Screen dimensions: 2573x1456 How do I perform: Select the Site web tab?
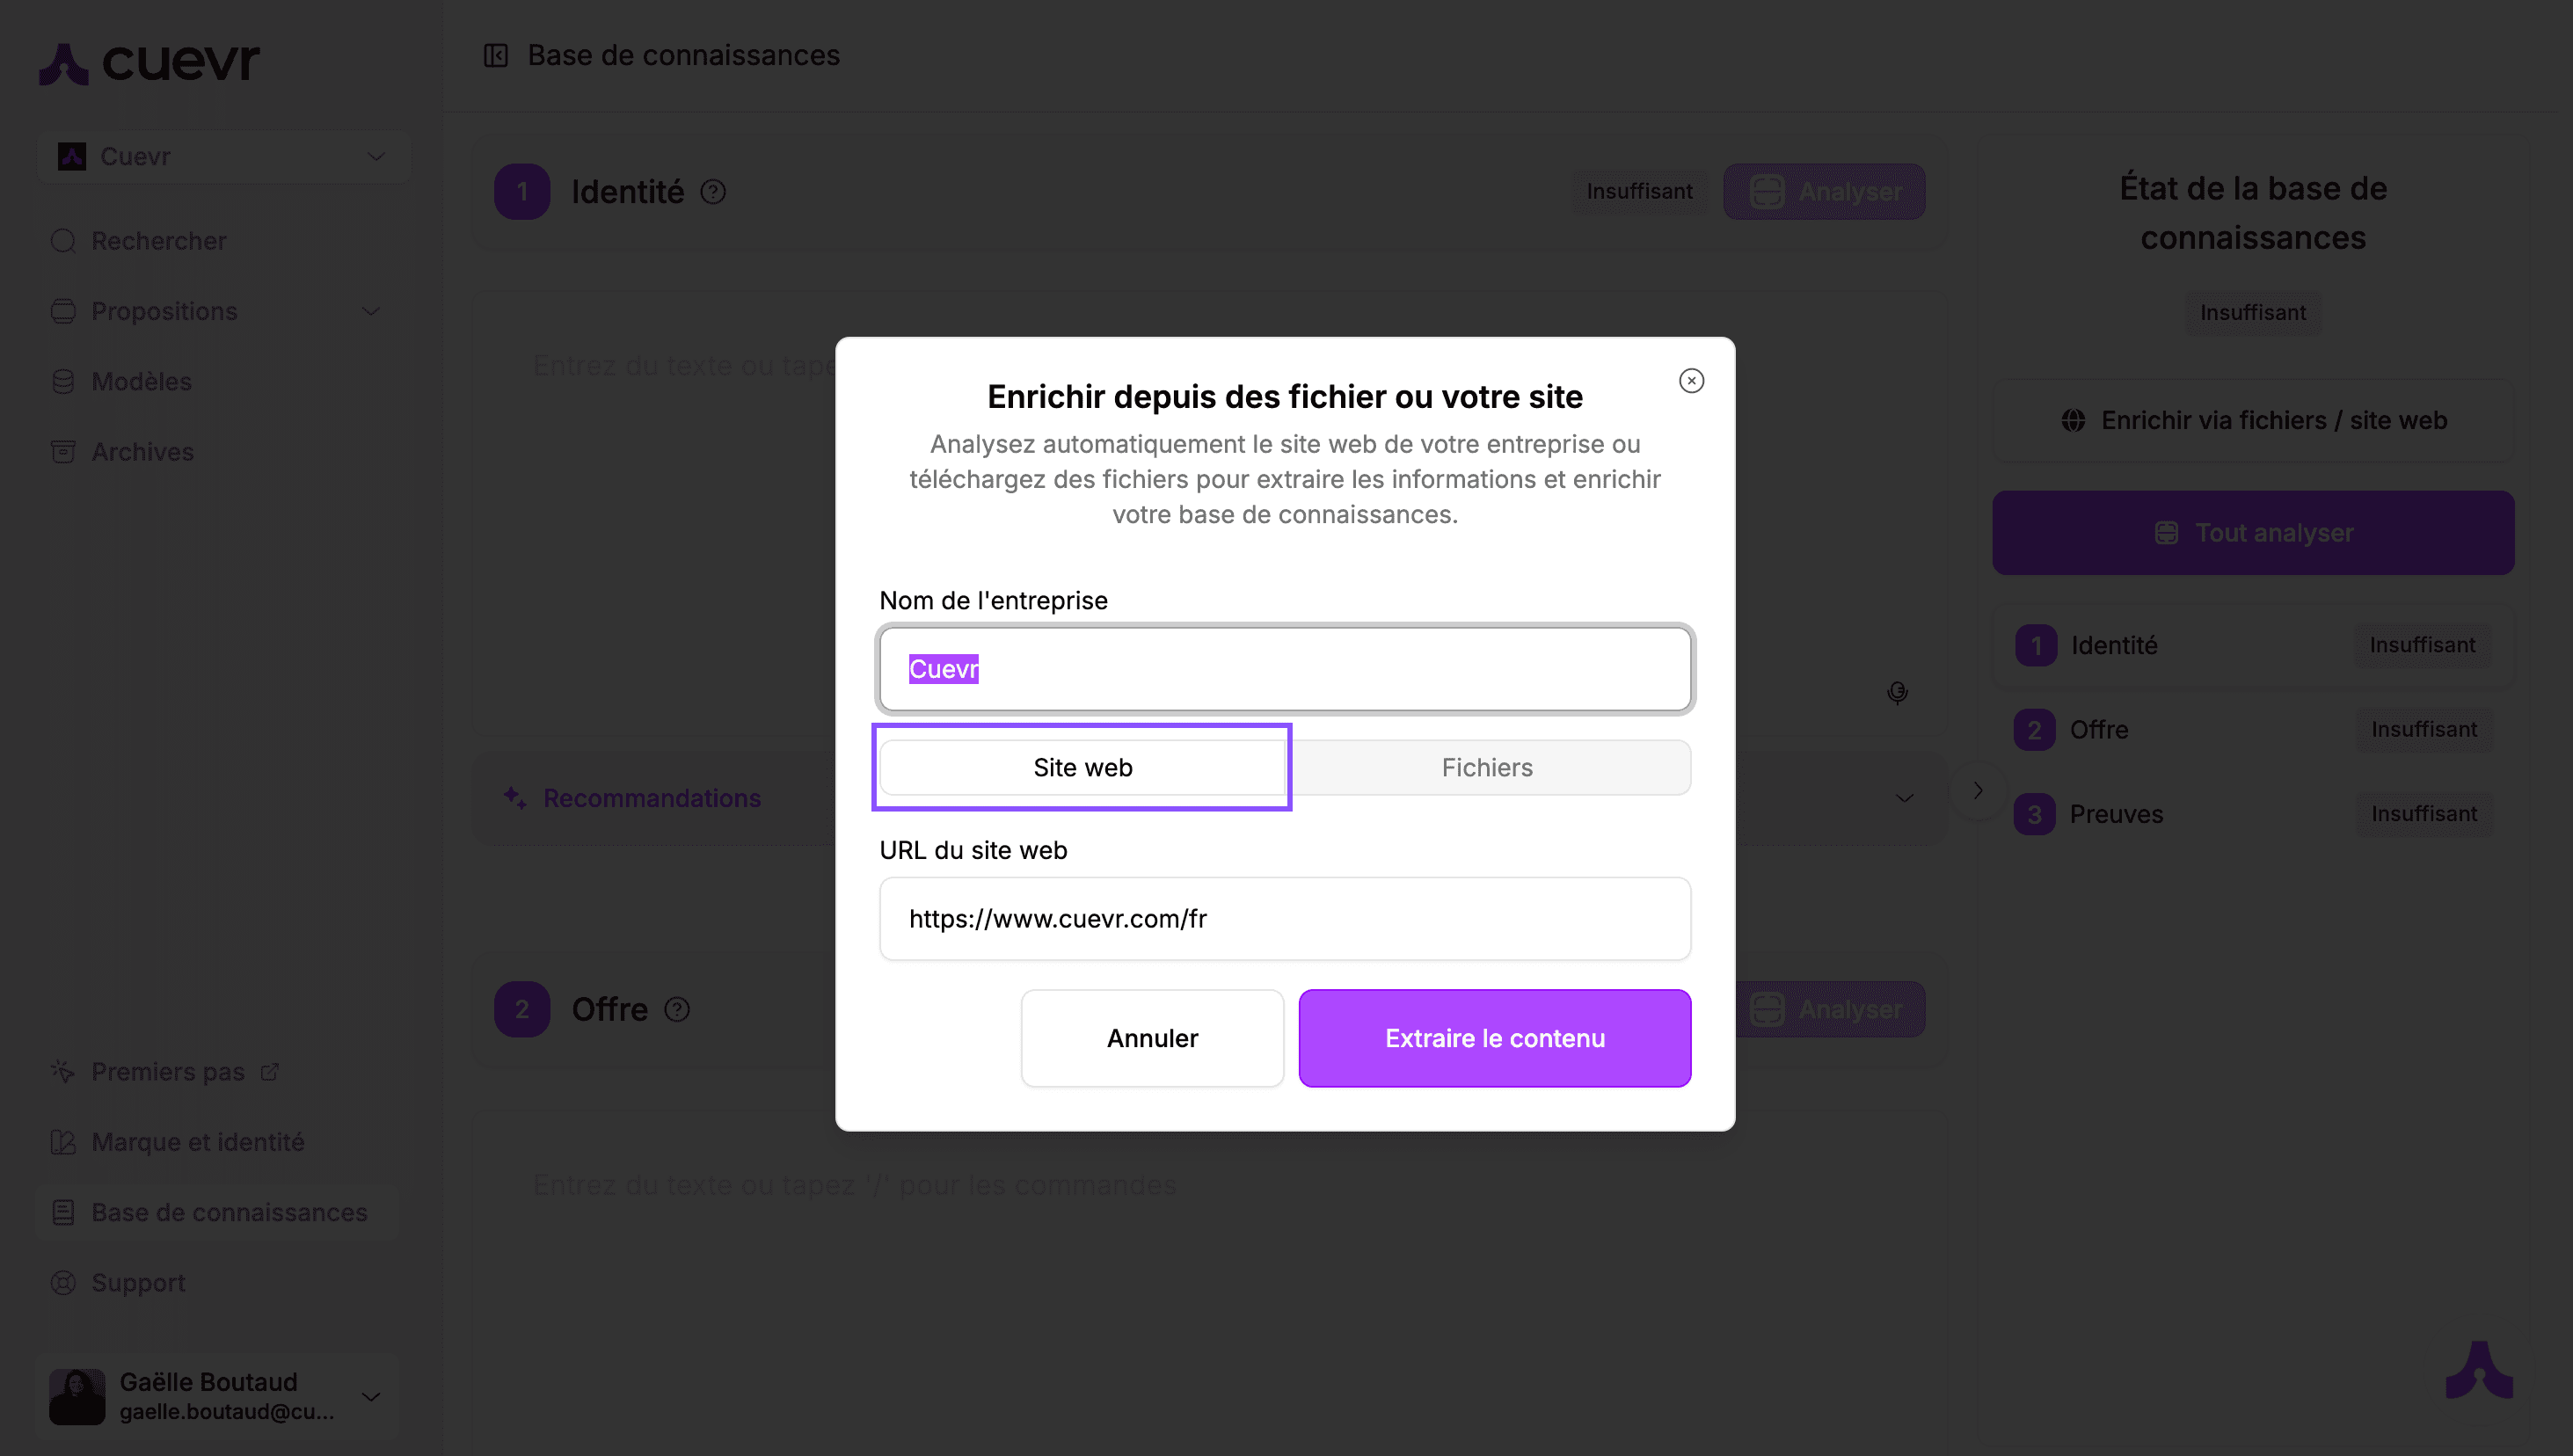(1082, 768)
